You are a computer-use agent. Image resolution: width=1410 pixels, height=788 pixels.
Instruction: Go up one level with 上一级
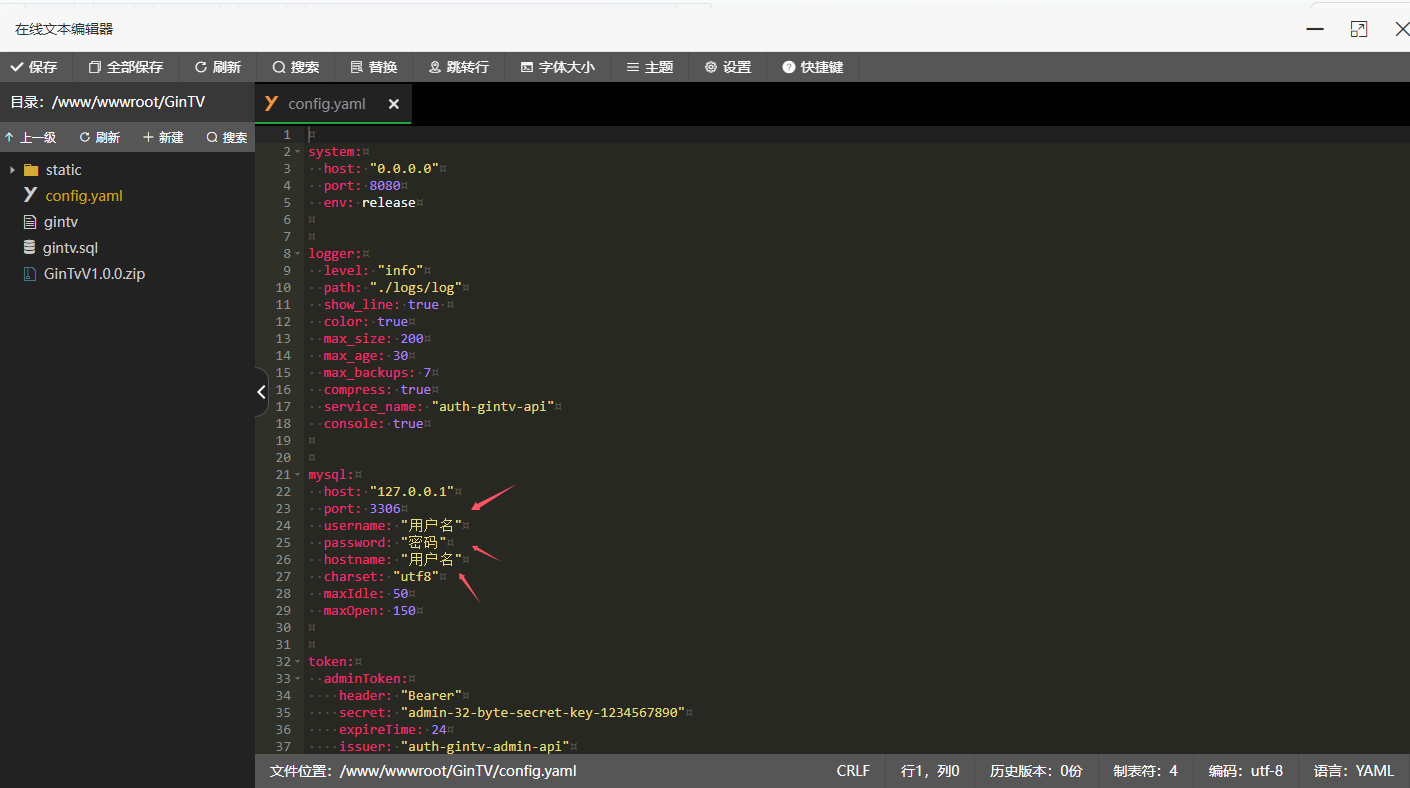[30, 137]
